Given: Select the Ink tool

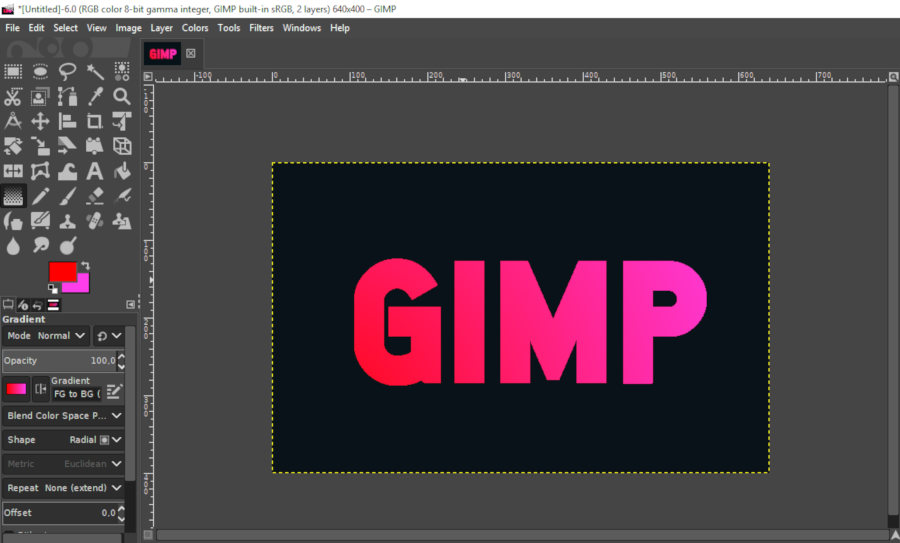Looking at the screenshot, I should point(13,221).
